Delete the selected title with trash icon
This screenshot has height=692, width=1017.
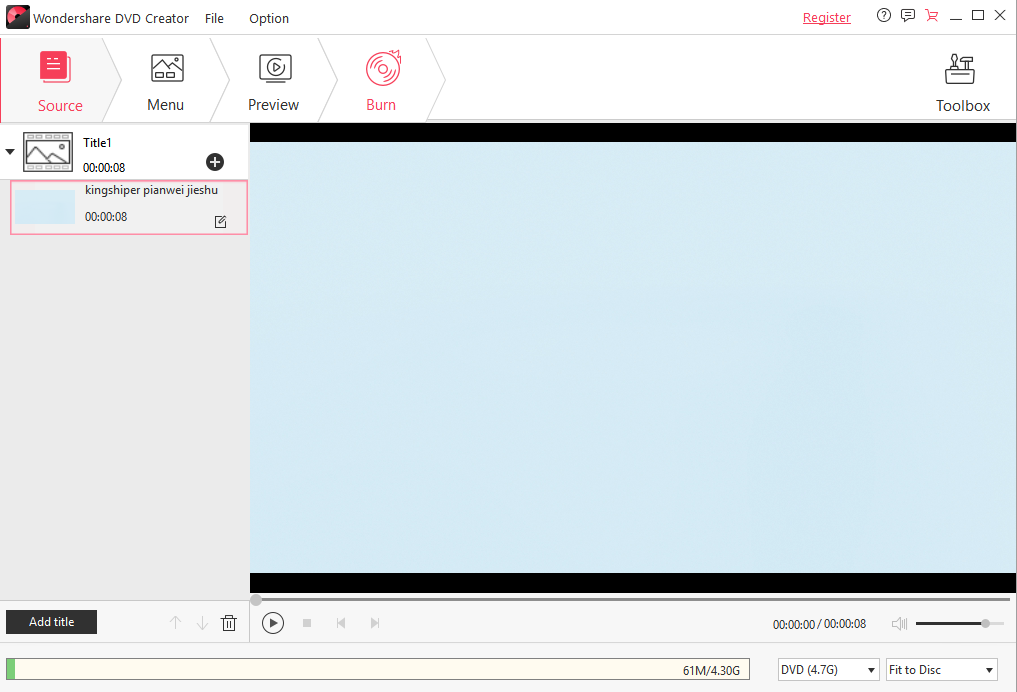229,623
